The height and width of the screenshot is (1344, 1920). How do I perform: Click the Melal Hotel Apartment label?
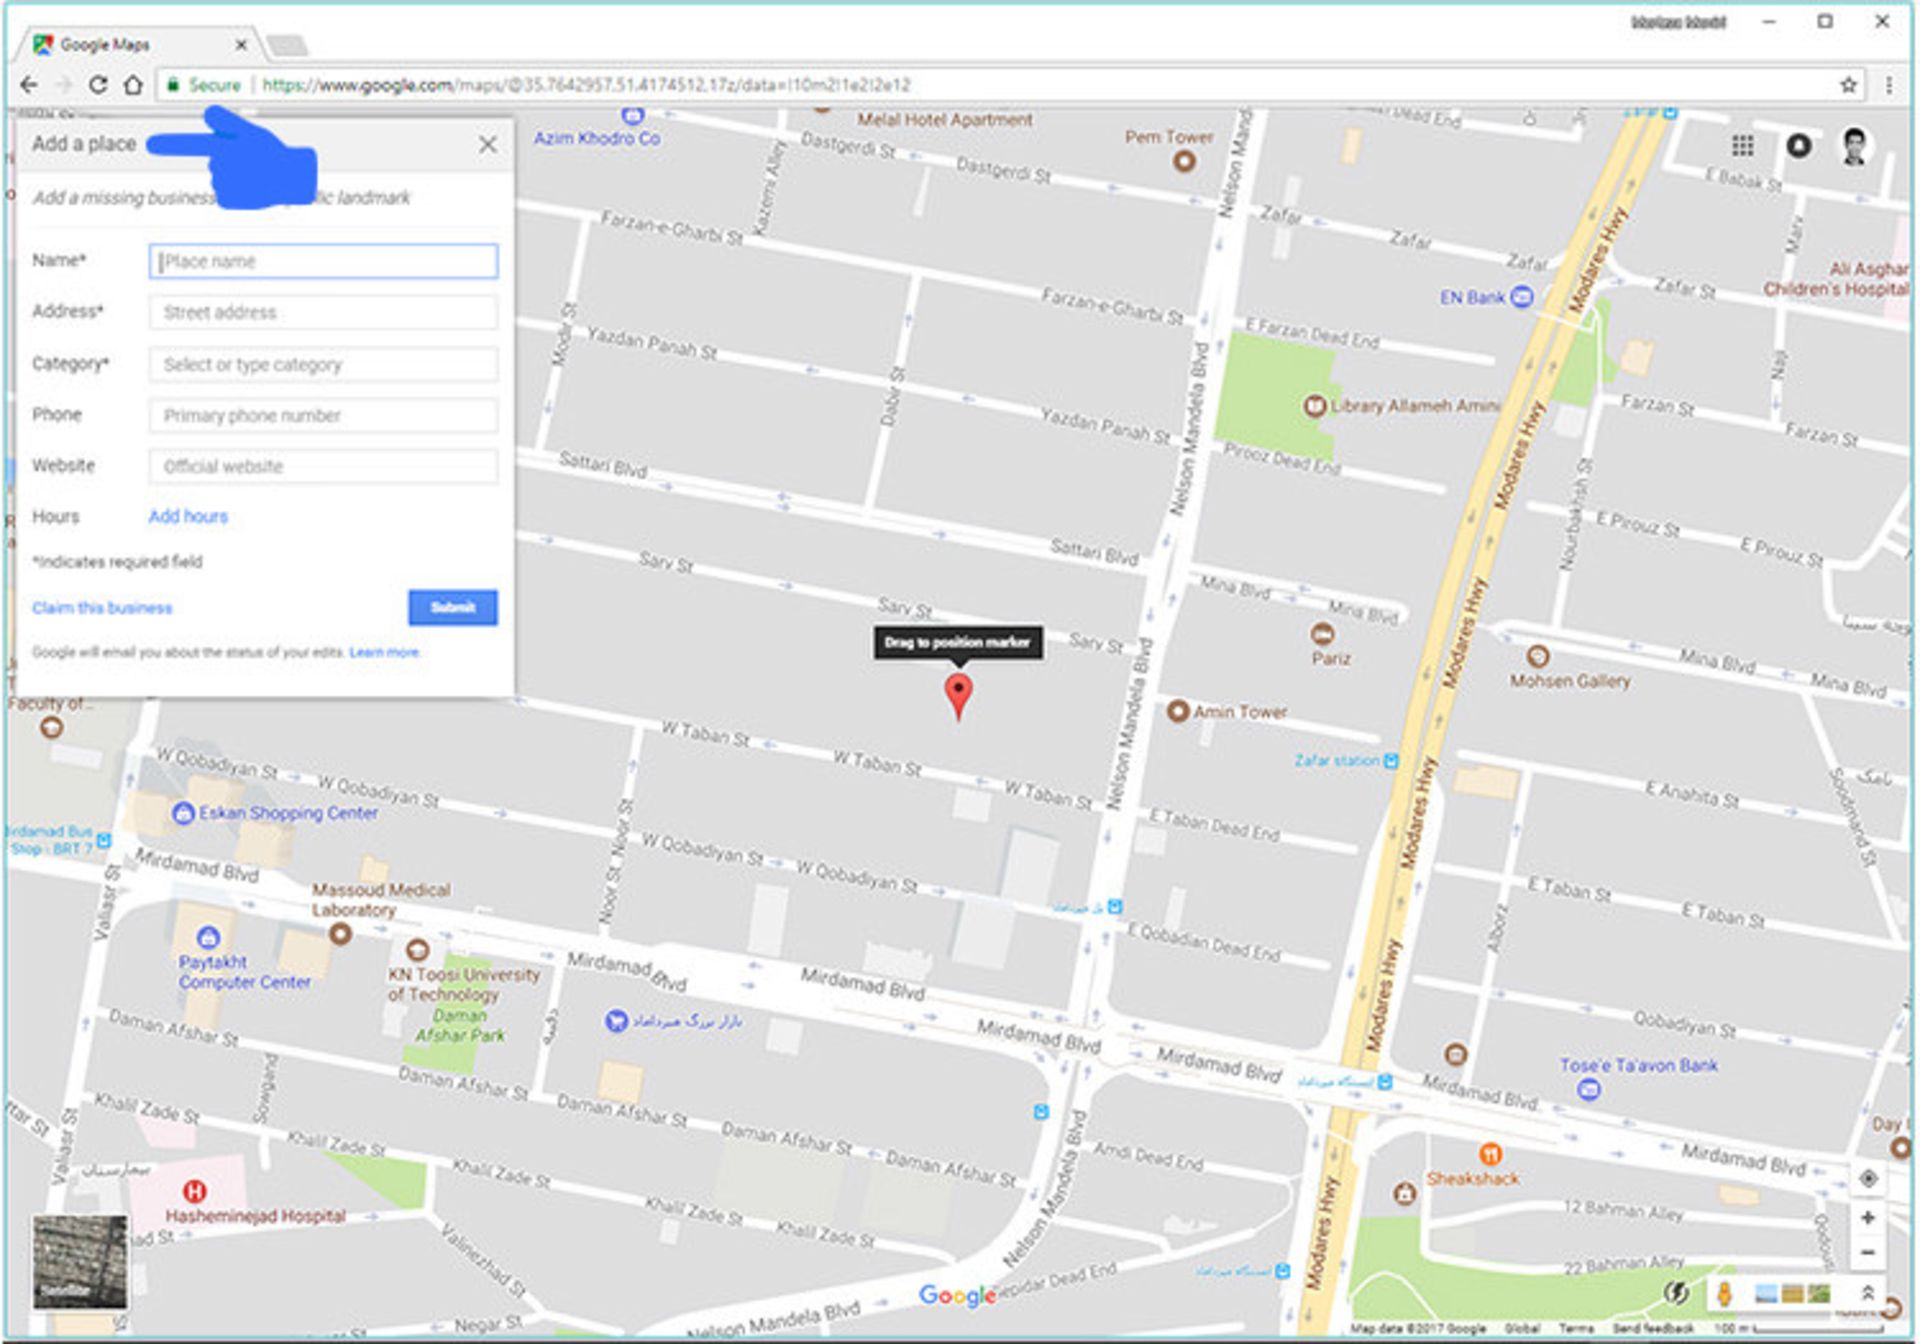(x=944, y=120)
